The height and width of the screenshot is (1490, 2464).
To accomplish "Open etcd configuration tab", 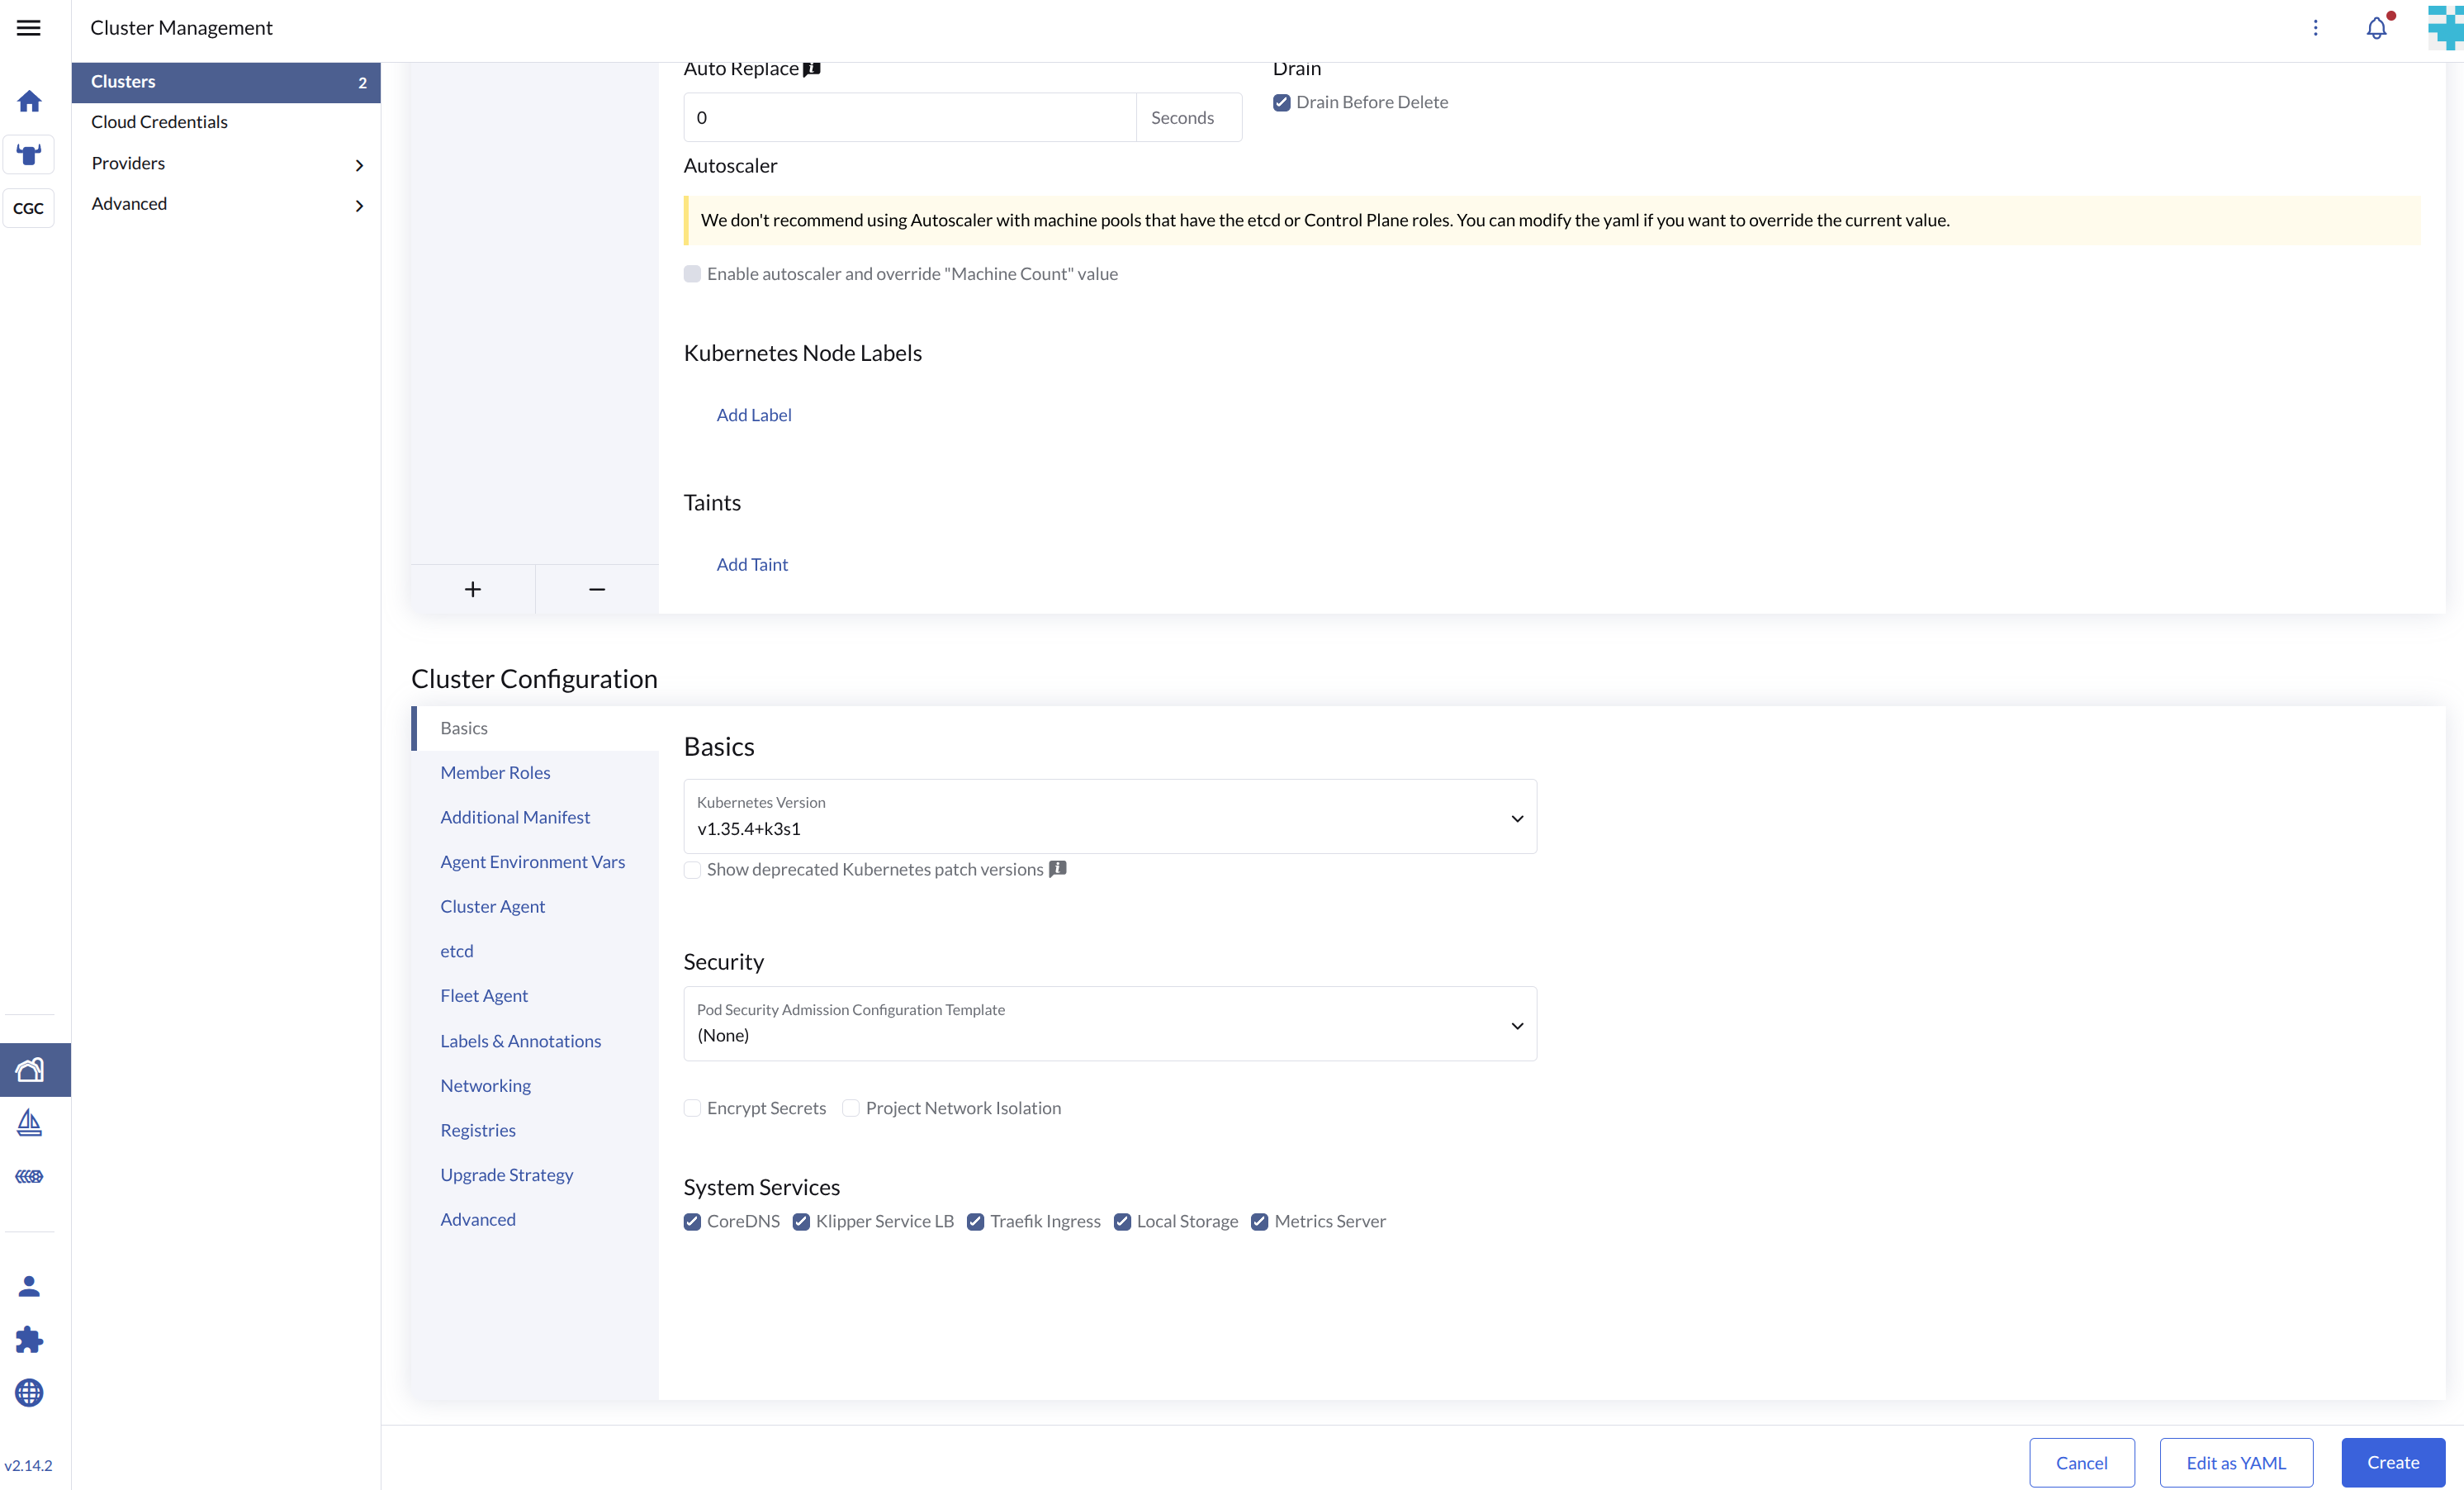I will (x=457, y=951).
